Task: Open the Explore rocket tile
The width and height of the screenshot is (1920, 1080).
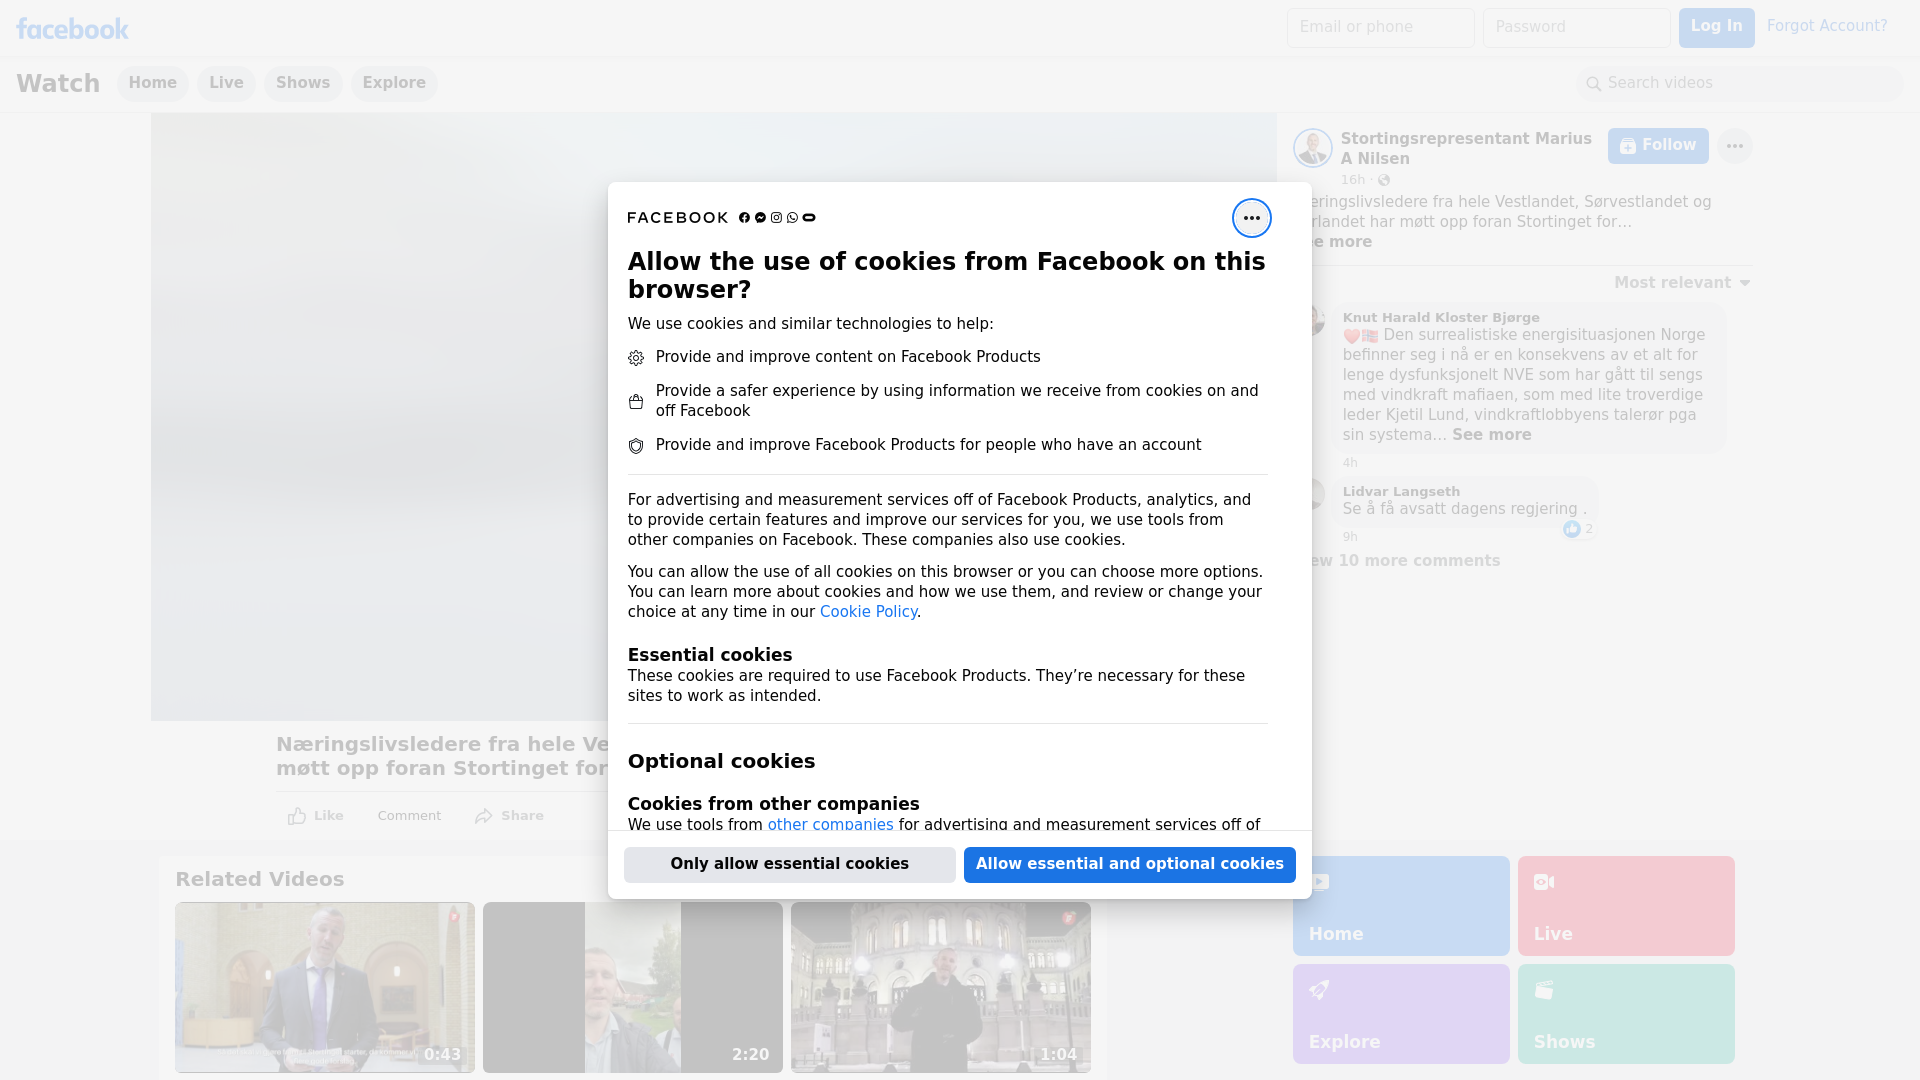Action: (x=1400, y=1013)
